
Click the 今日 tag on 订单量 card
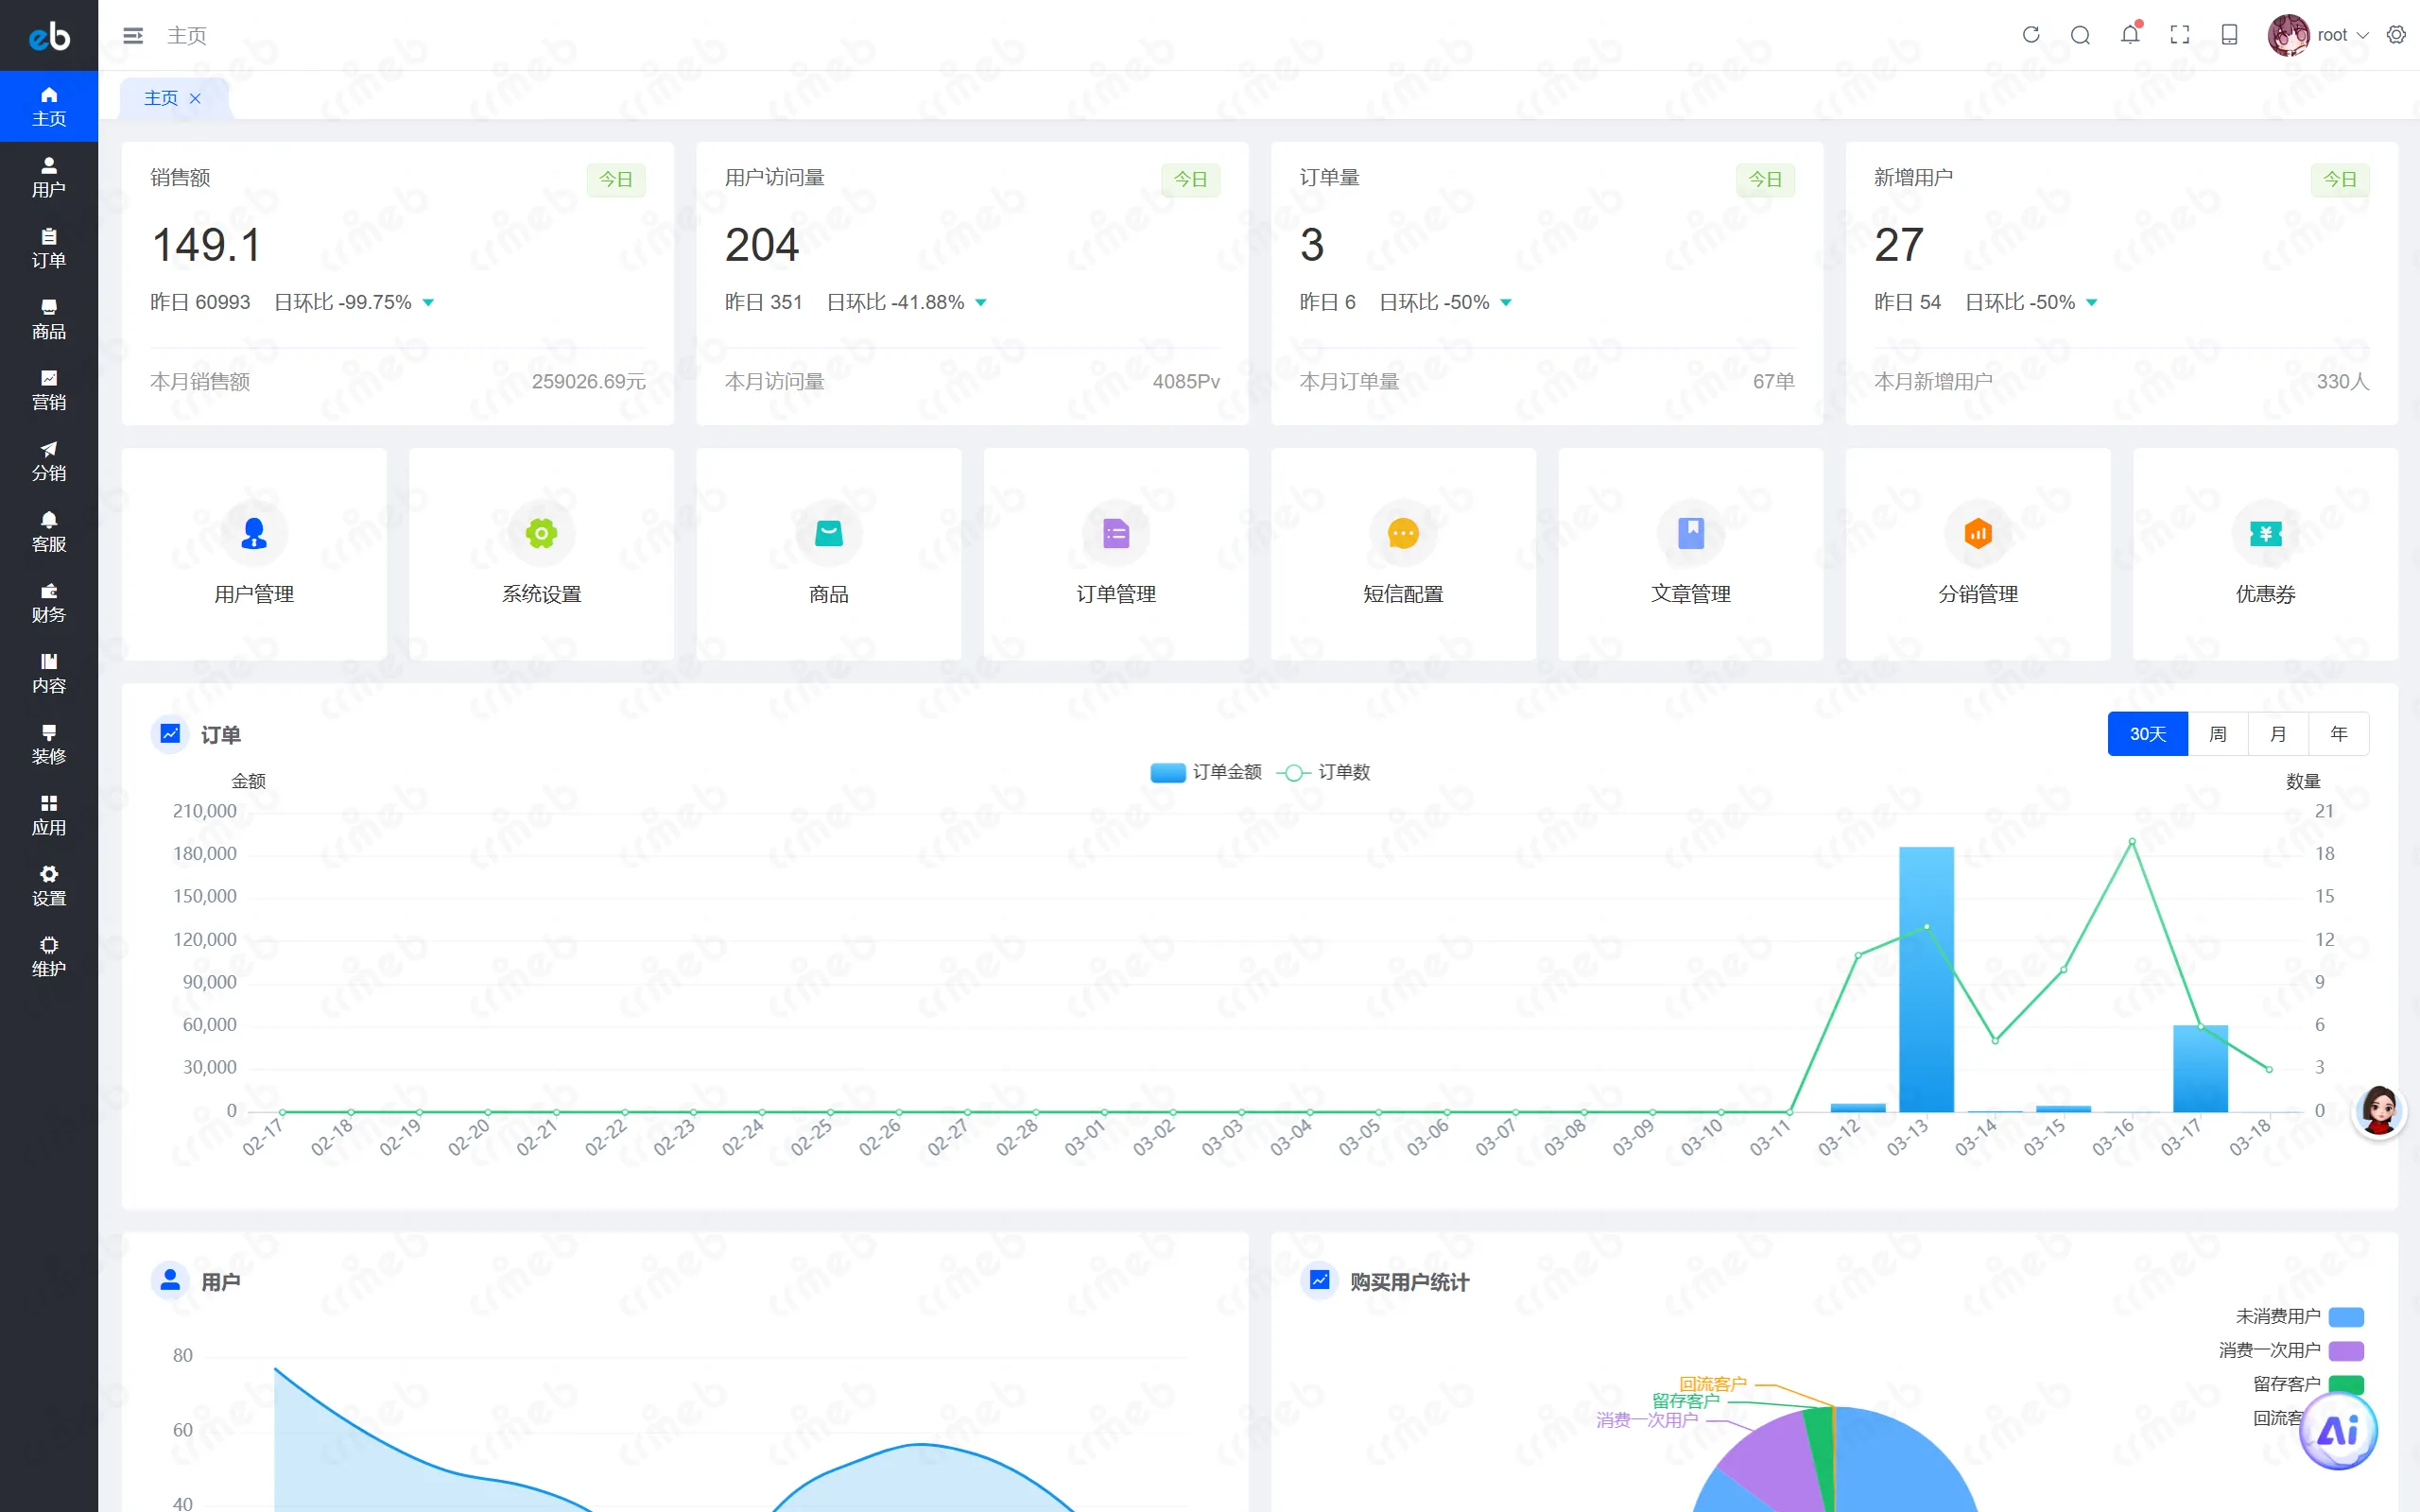pos(1765,179)
